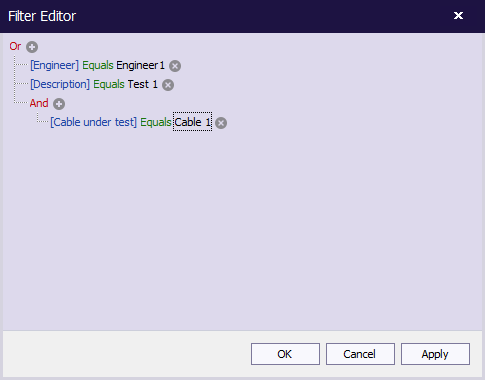Viewport: 485px width, 380px height.
Task: Remove the Cable under test condition
Action: (x=221, y=123)
